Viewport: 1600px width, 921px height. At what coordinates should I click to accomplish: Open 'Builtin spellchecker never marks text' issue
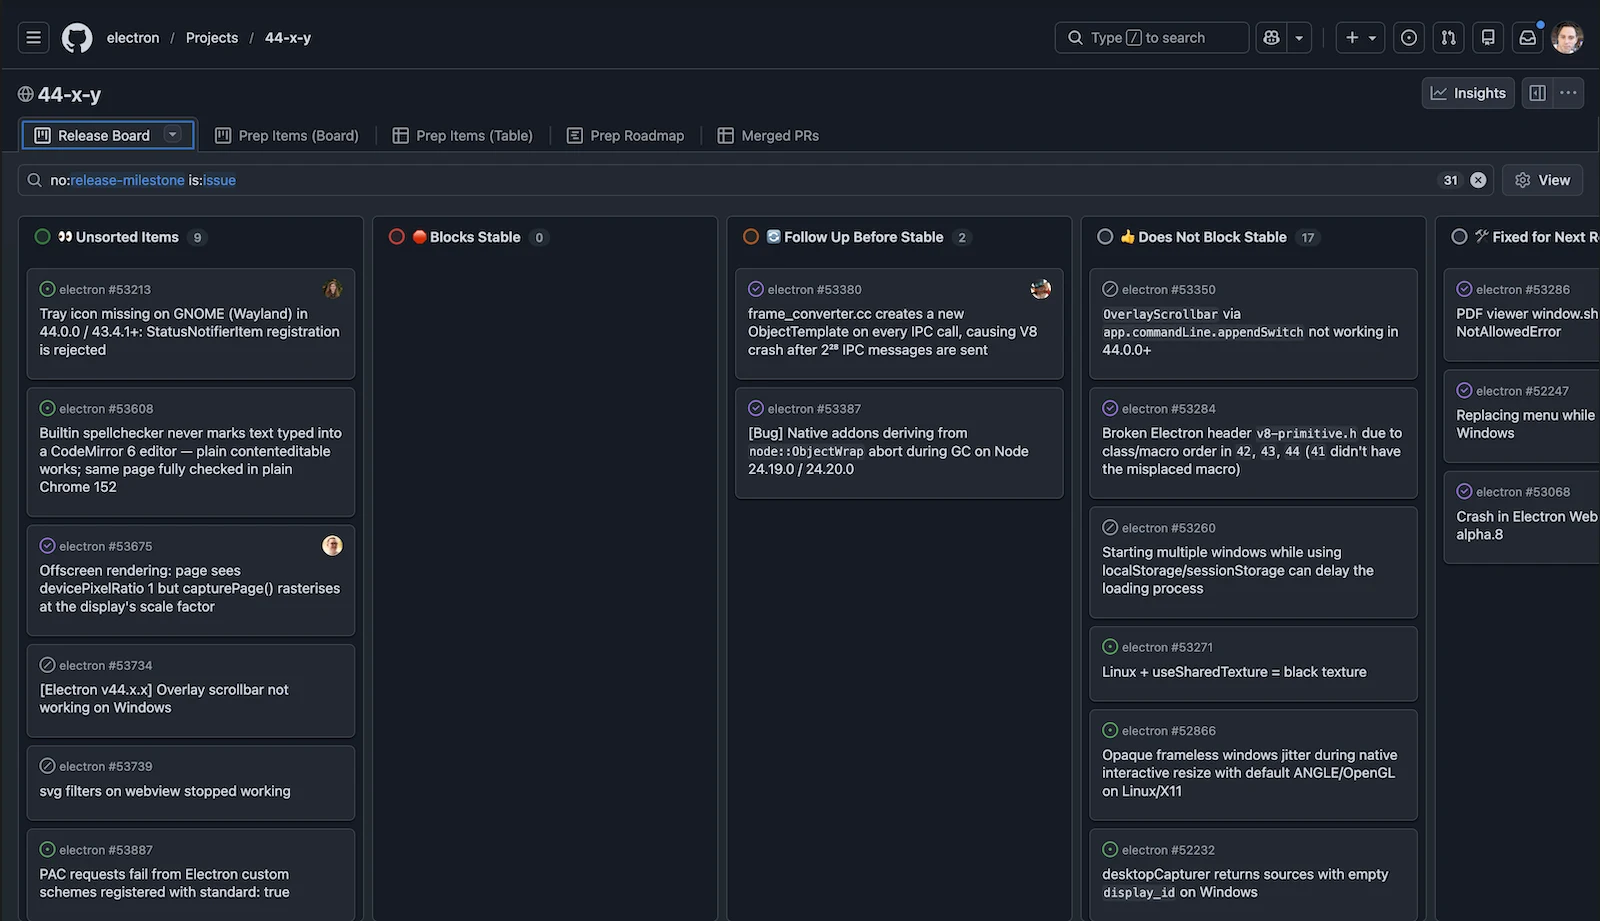pos(190,460)
